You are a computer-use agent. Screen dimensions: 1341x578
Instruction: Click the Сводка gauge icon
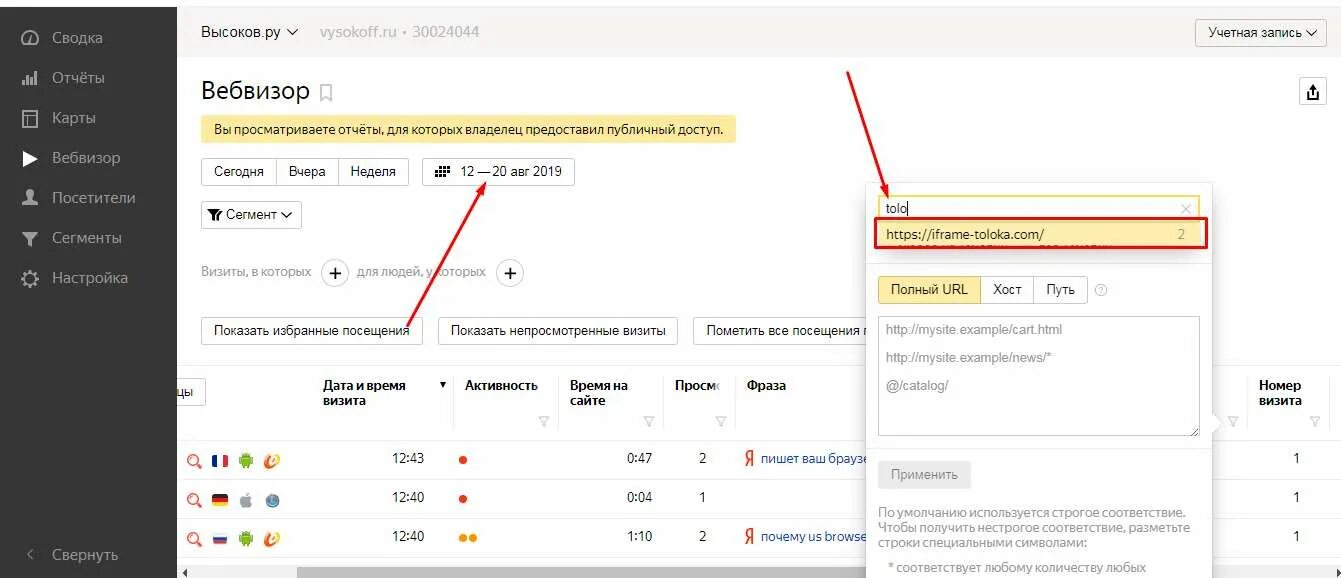30,38
